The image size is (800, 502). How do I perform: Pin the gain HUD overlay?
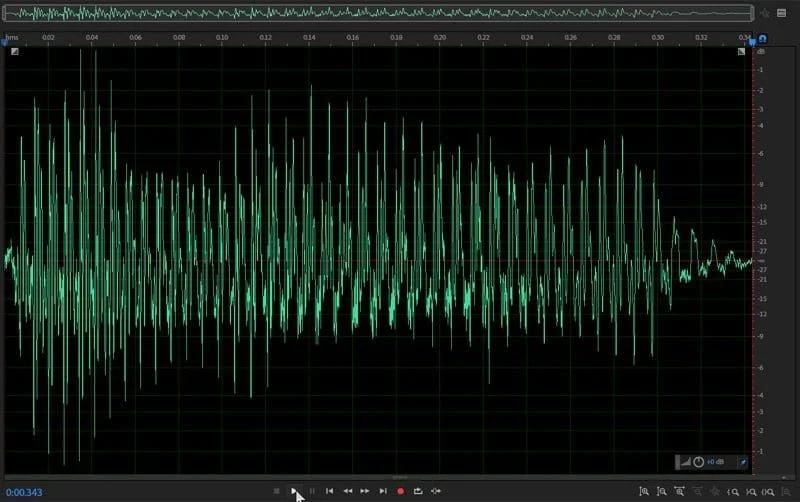pyautogui.click(x=743, y=462)
